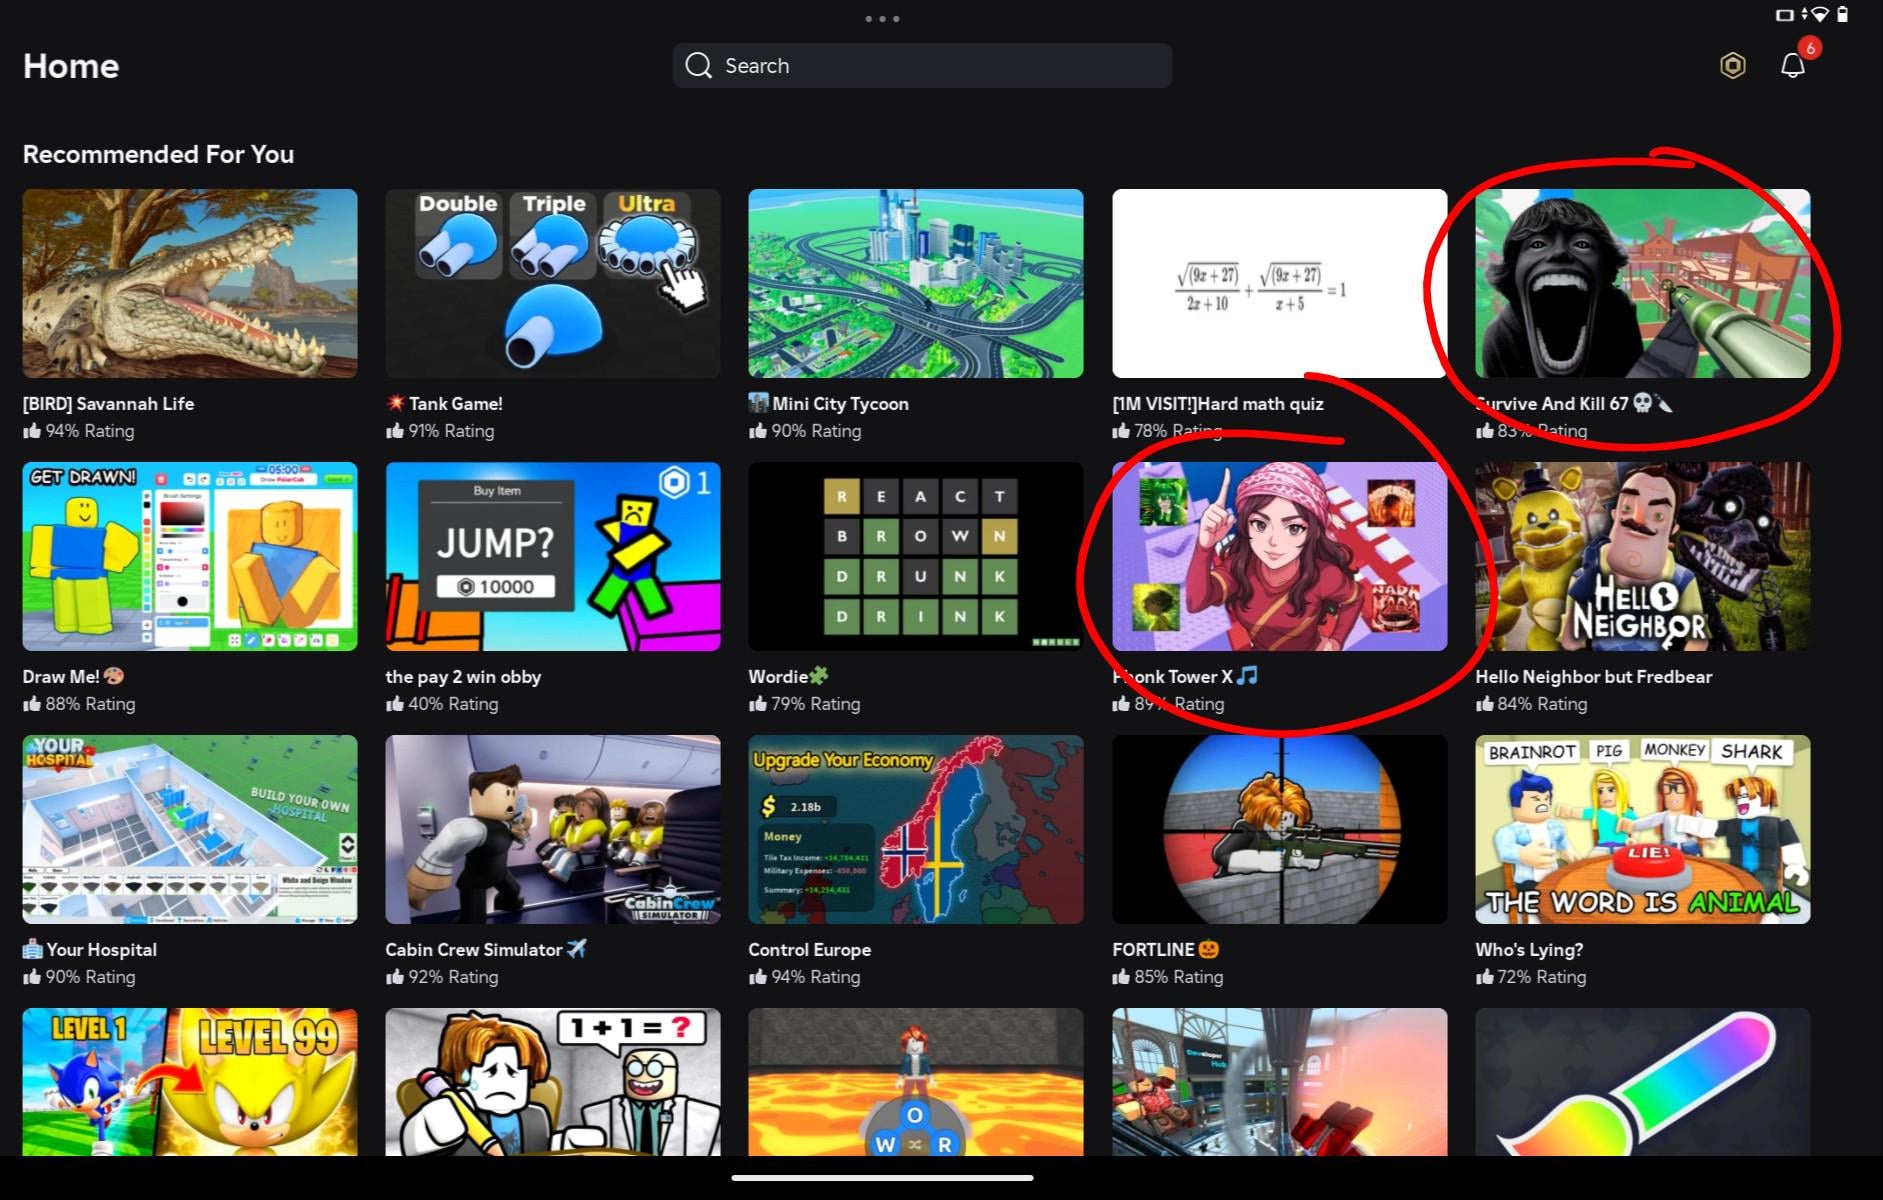Click the pay 2 win obby title
The height and width of the screenshot is (1200, 1883).
click(463, 677)
